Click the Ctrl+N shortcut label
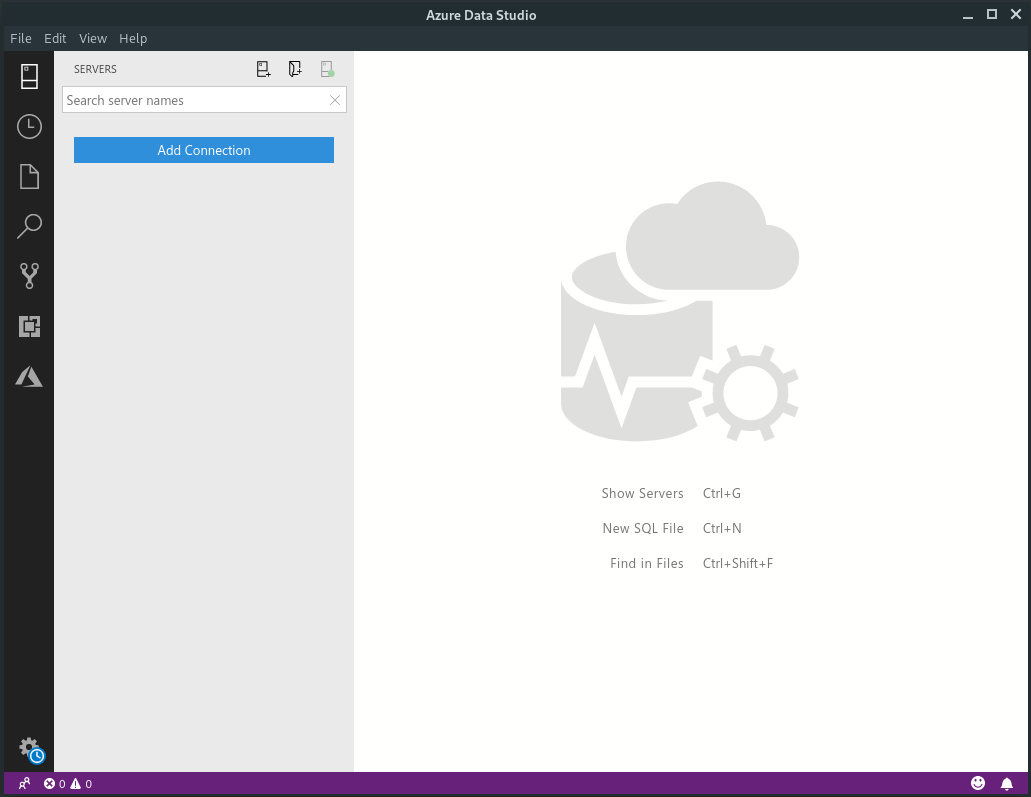The height and width of the screenshot is (797, 1031). click(722, 528)
